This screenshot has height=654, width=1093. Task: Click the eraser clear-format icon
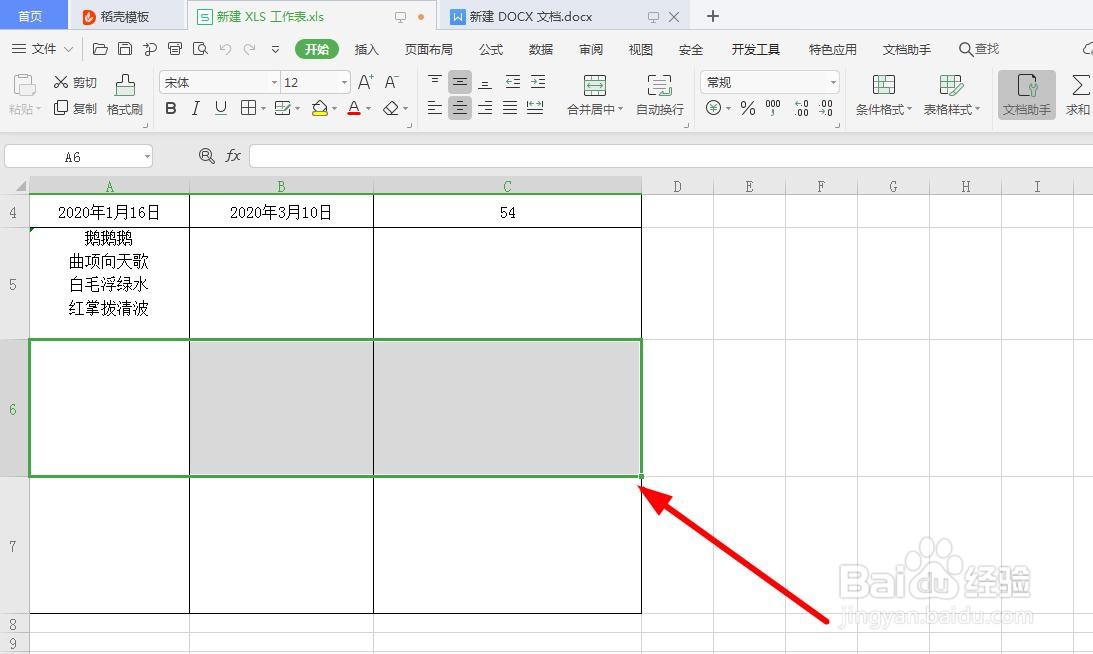coord(391,108)
